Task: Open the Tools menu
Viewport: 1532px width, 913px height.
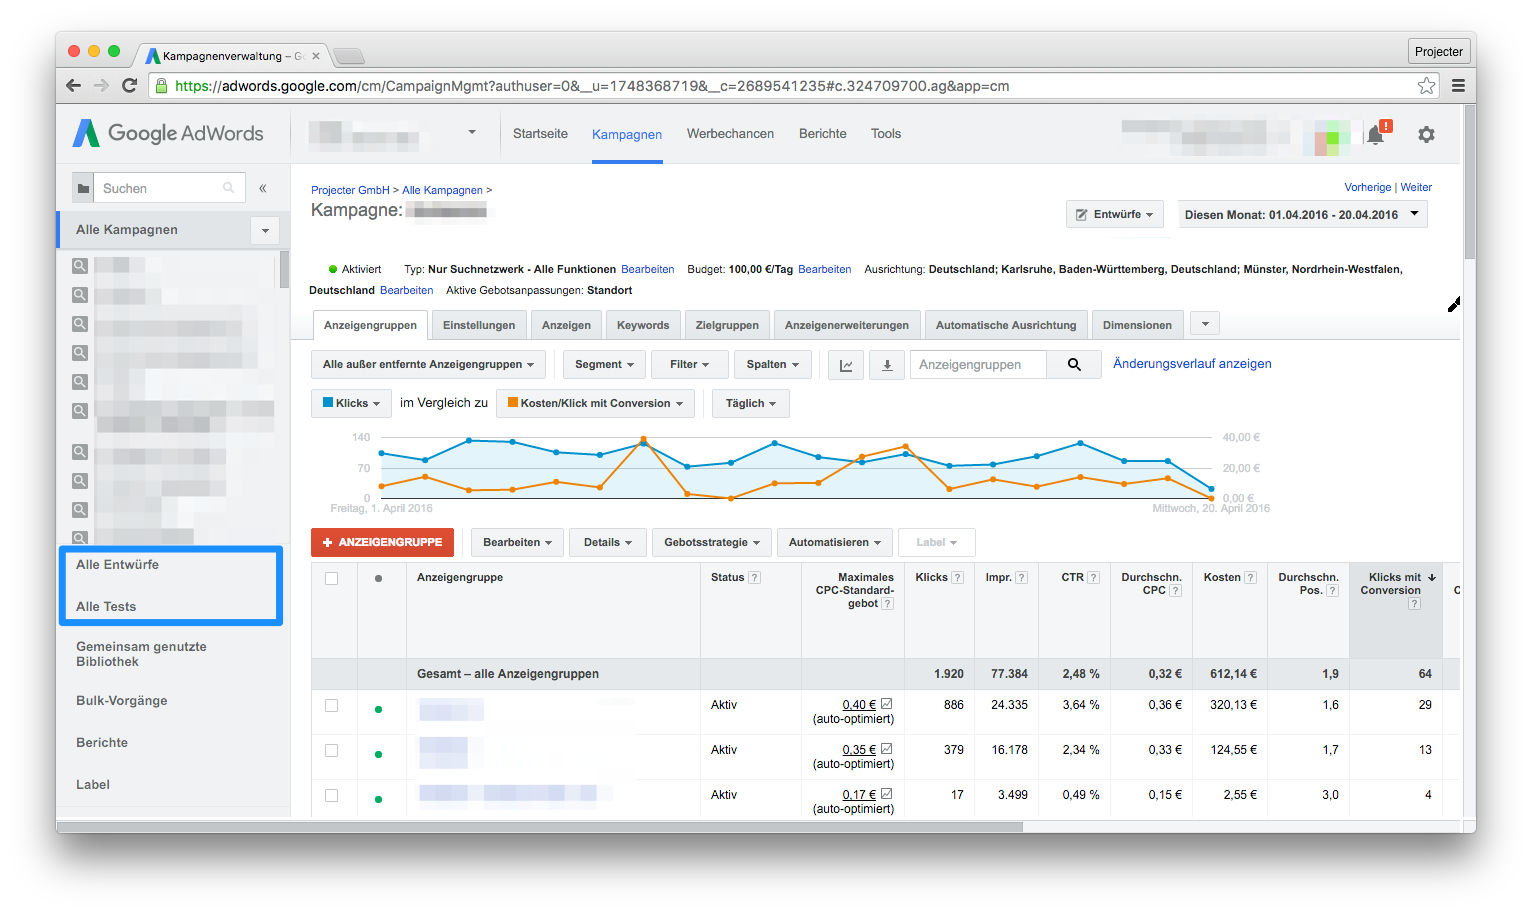Action: click(886, 134)
